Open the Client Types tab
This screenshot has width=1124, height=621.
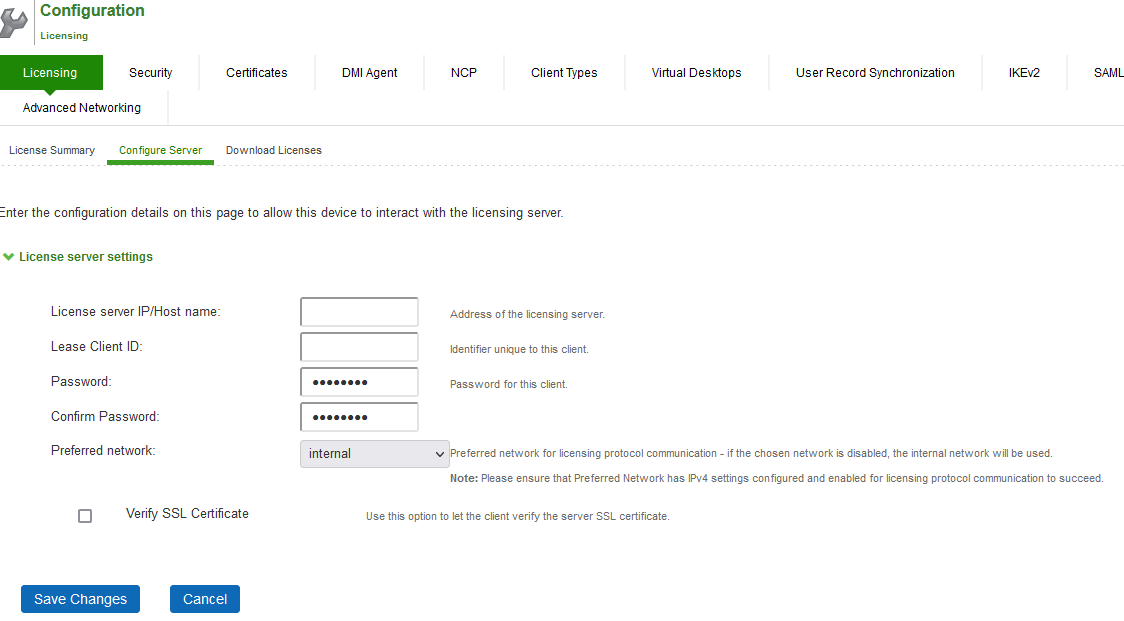pyautogui.click(x=564, y=72)
